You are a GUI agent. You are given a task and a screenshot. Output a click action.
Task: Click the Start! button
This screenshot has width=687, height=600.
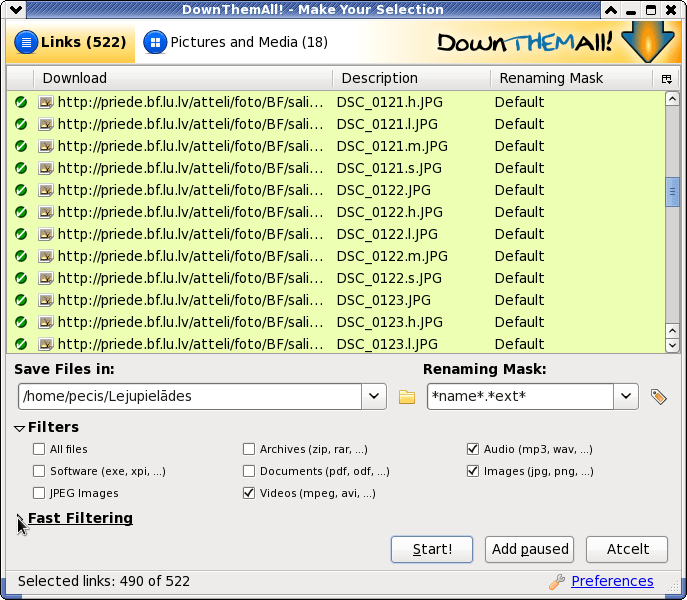click(432, 549)
